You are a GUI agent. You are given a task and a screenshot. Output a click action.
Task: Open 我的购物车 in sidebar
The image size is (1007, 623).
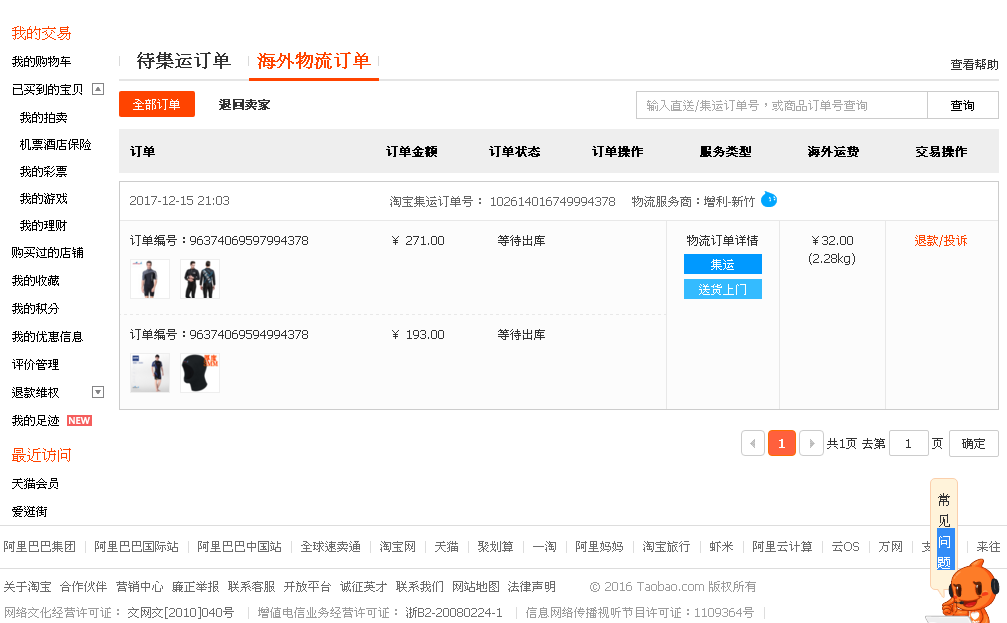point(41,62)
